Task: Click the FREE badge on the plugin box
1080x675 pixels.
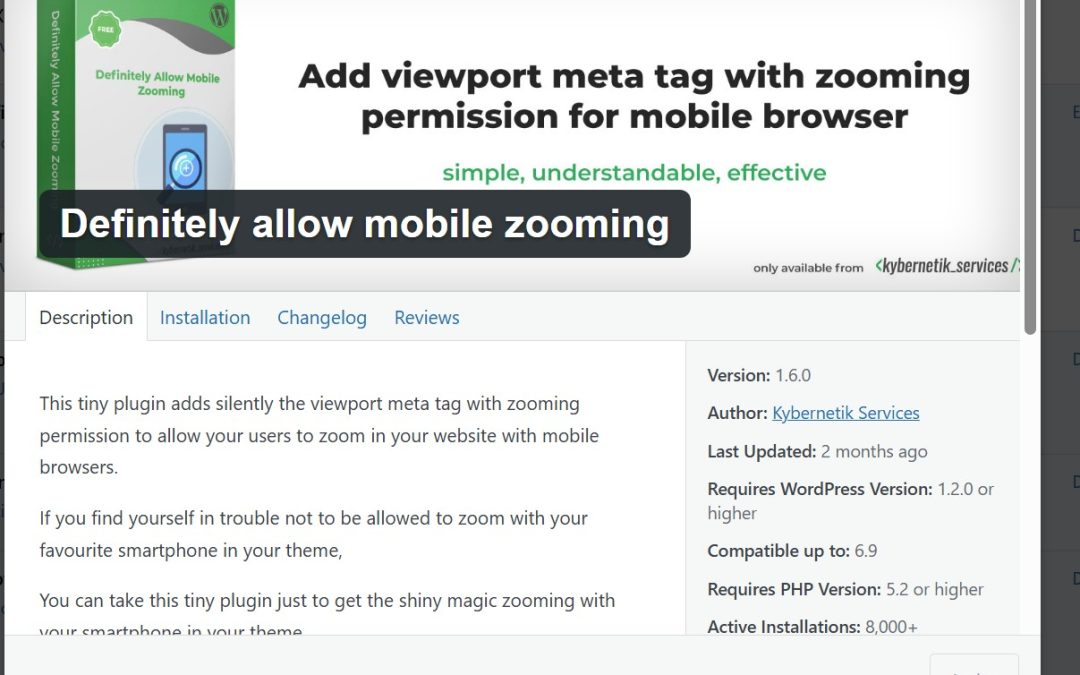Action: pos(104,31)
